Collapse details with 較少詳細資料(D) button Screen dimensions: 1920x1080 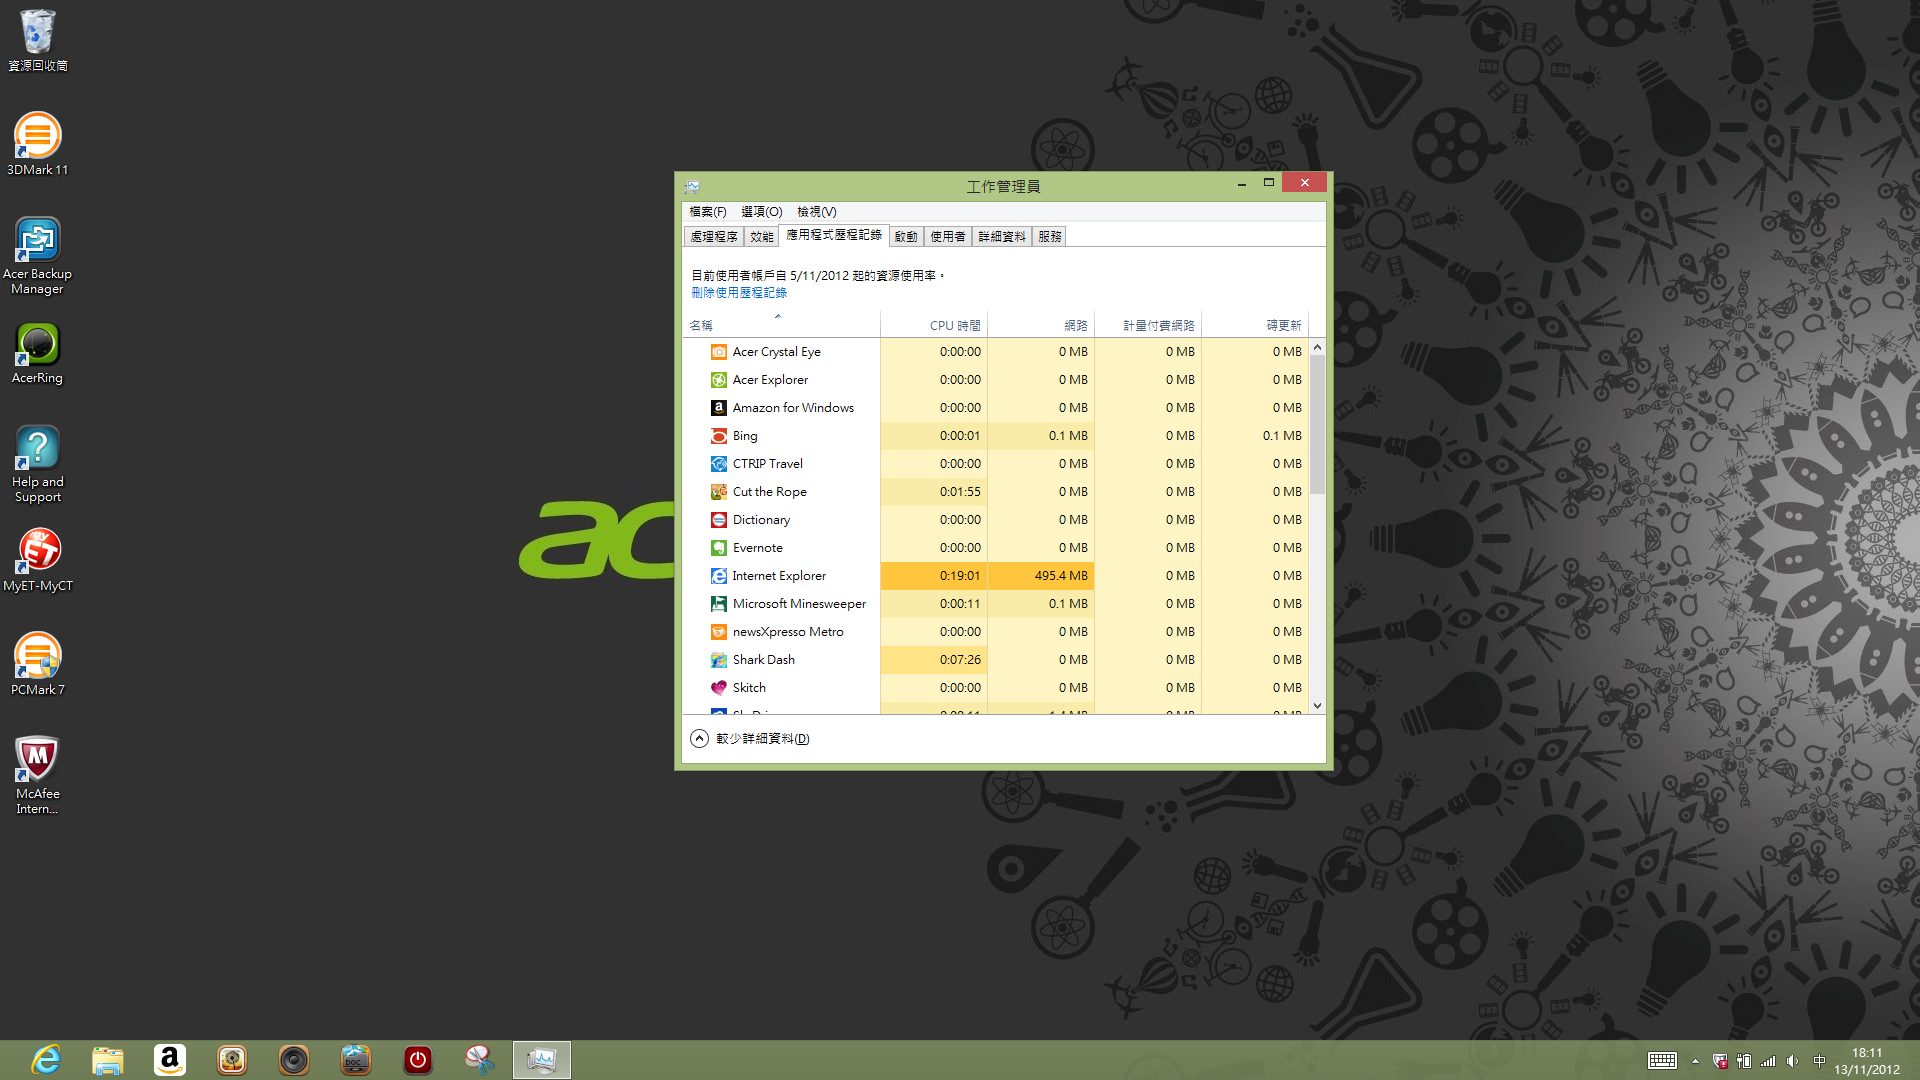click(750, 739)
